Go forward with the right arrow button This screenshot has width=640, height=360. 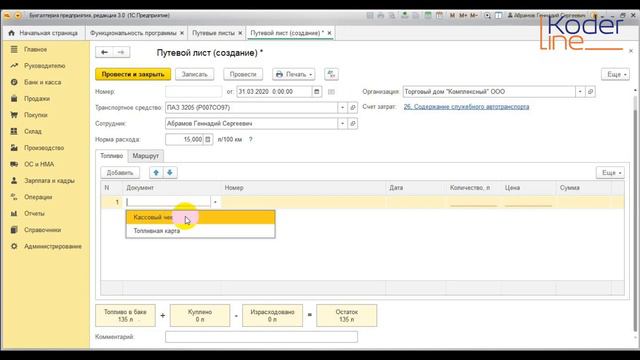(121, 52)
